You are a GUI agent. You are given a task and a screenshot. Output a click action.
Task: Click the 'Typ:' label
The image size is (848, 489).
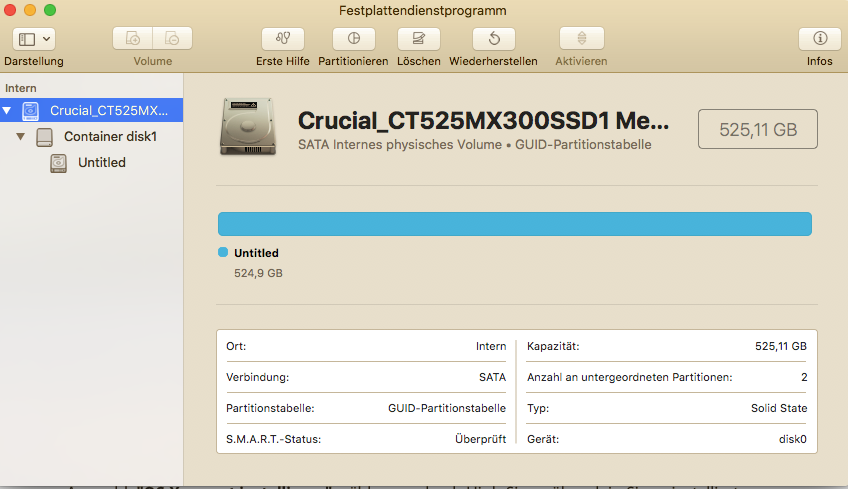point(538,408)
